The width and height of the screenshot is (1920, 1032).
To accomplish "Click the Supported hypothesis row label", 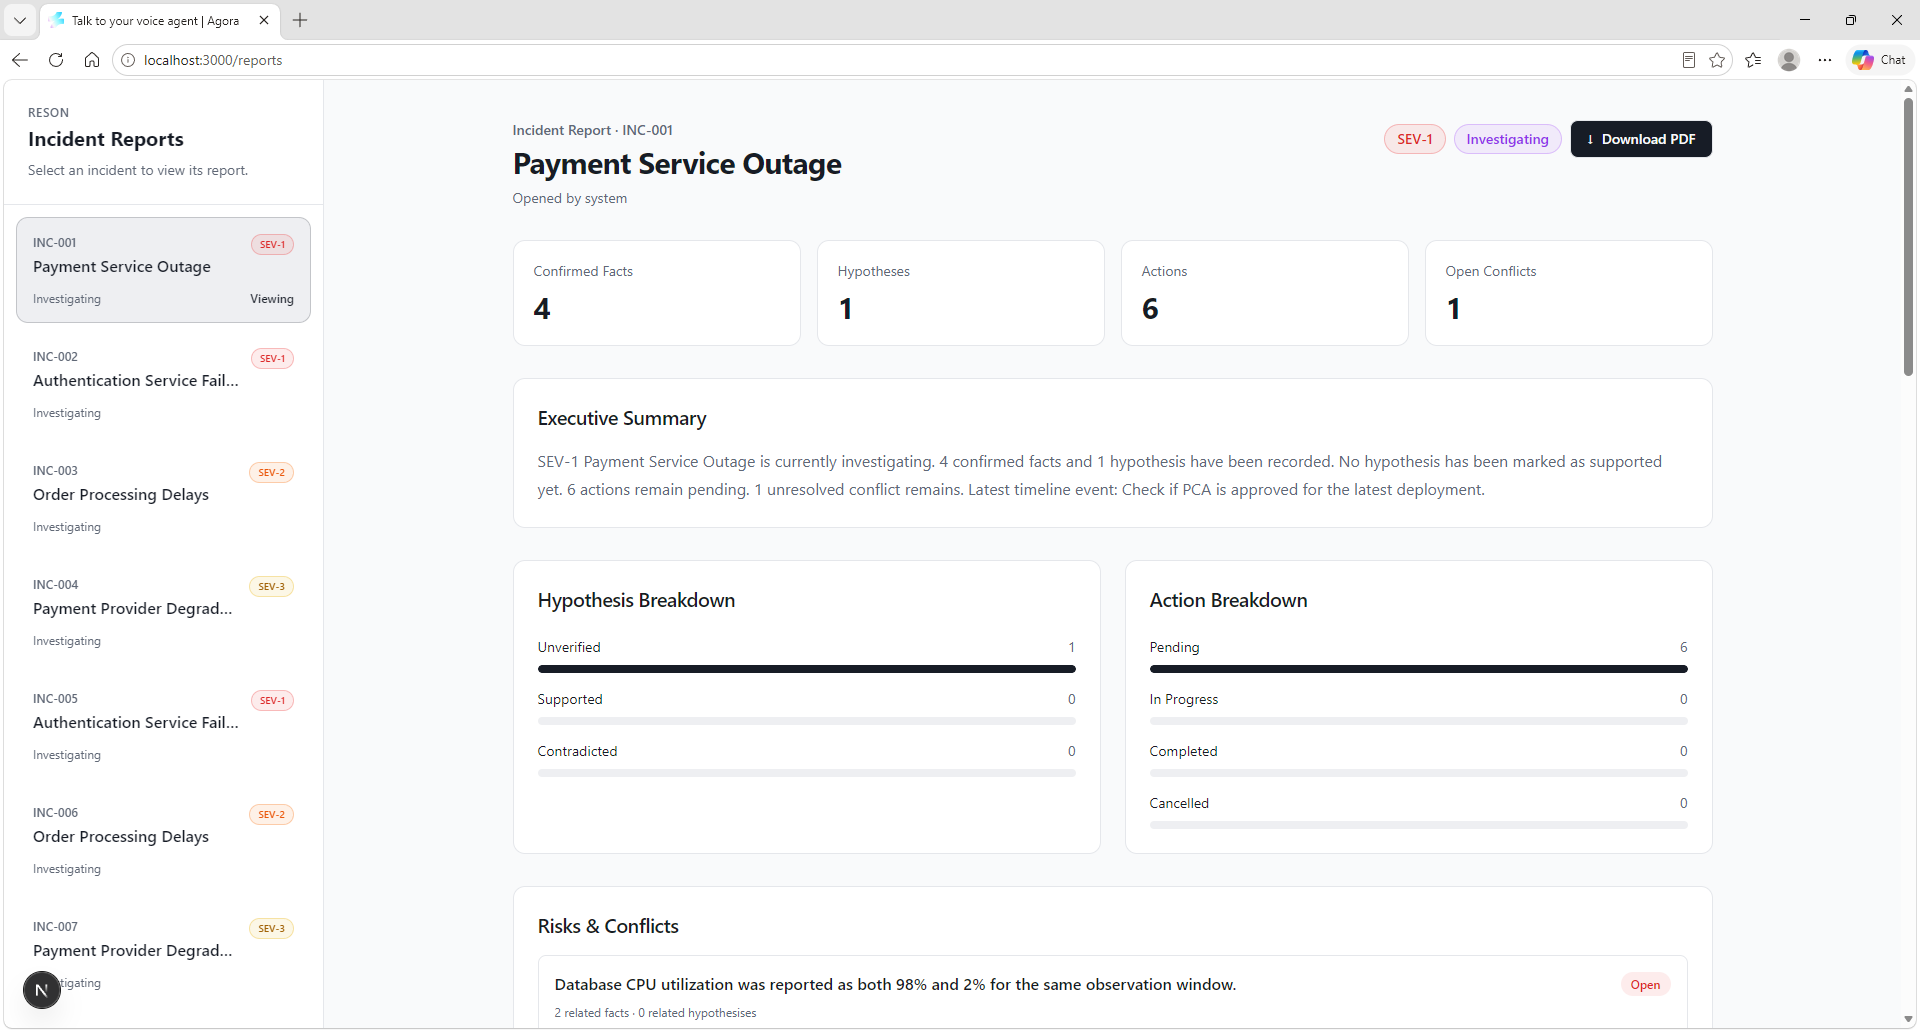I will pos(570,699).
